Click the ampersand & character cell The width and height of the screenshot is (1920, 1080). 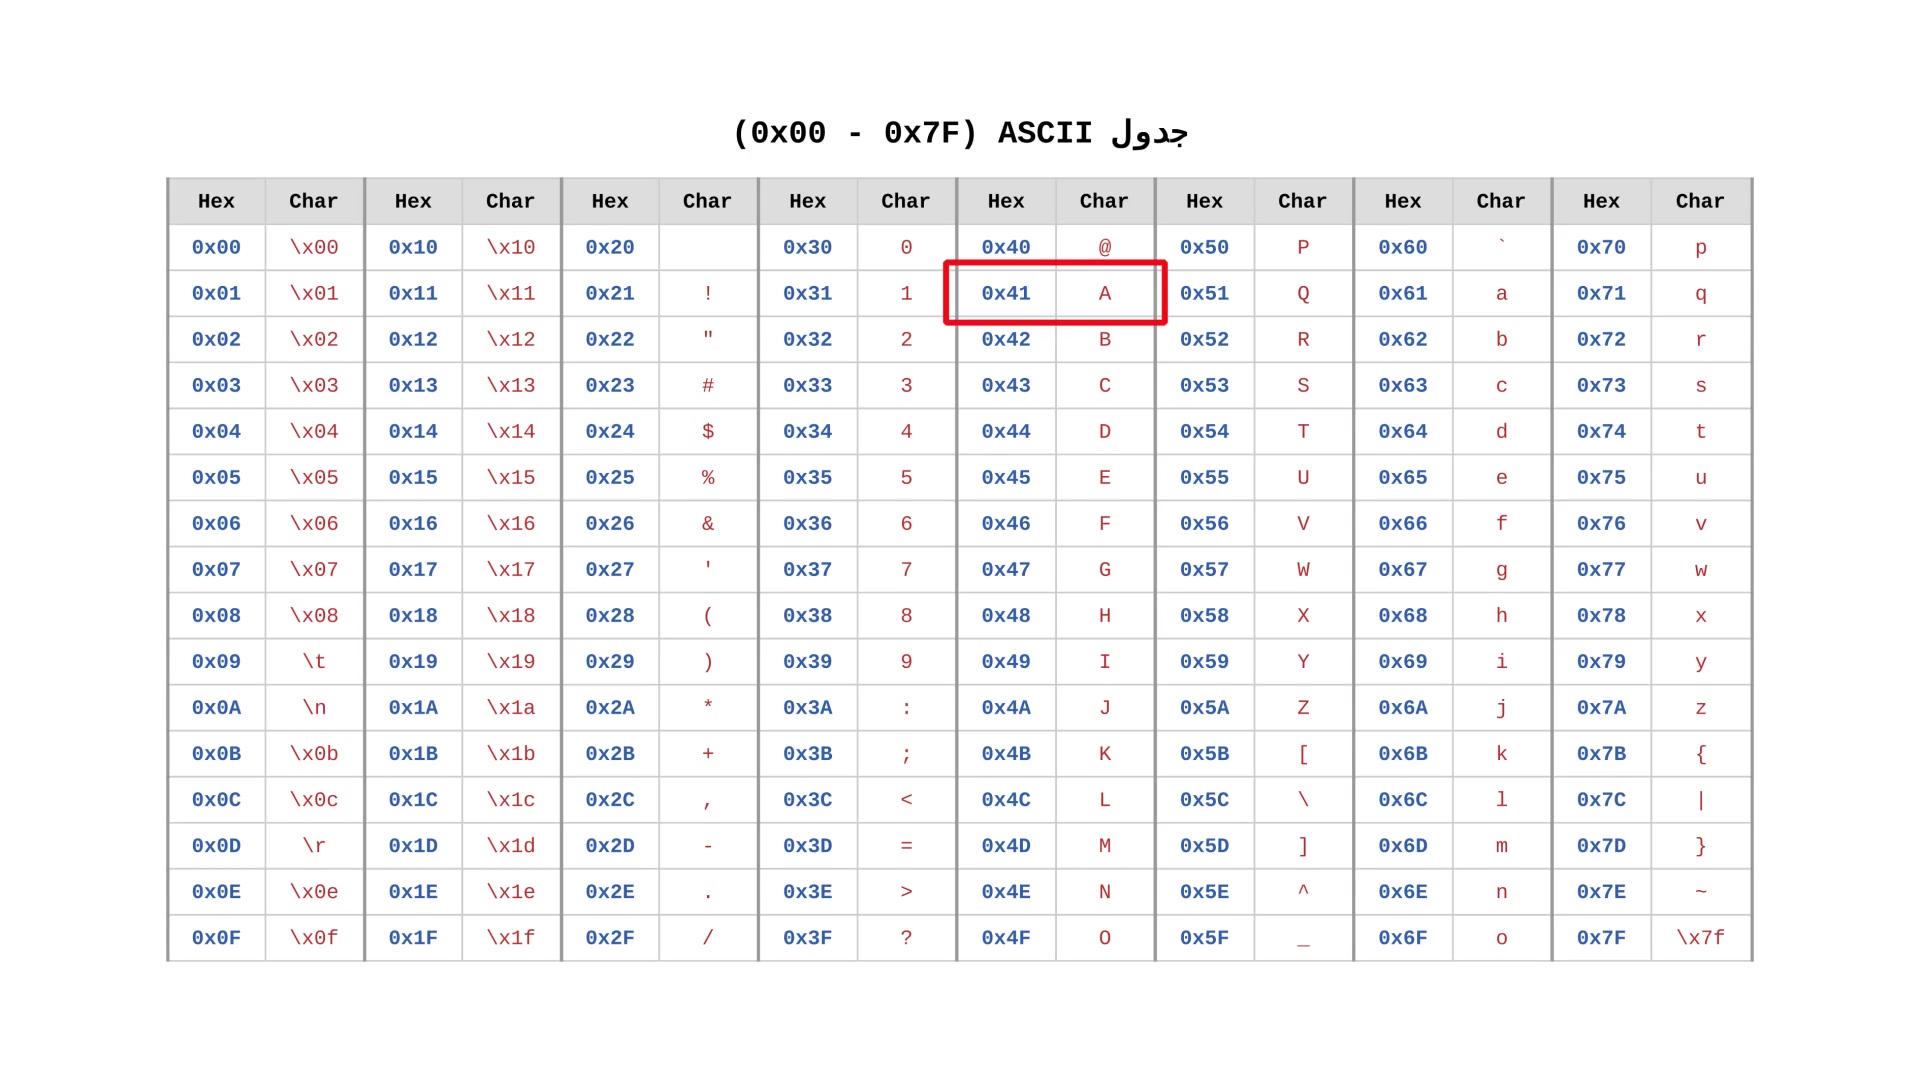pos(708,523)
